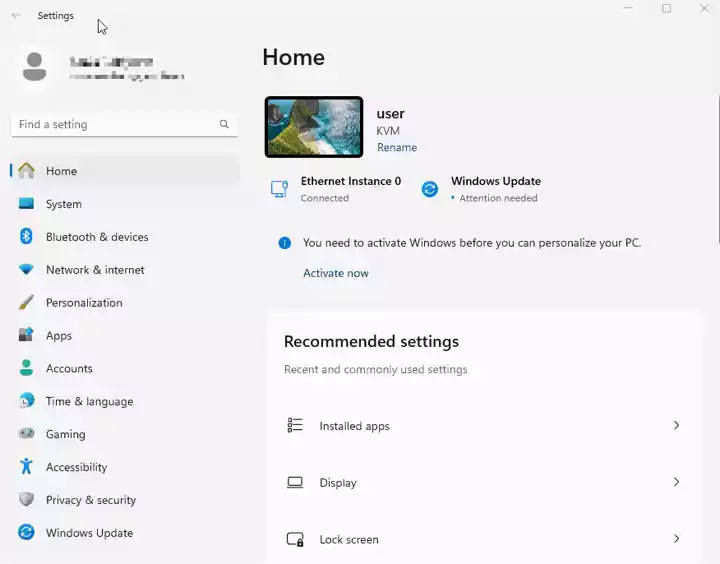Expand Lock screen chevron arrow

click(x=676, y=539)
